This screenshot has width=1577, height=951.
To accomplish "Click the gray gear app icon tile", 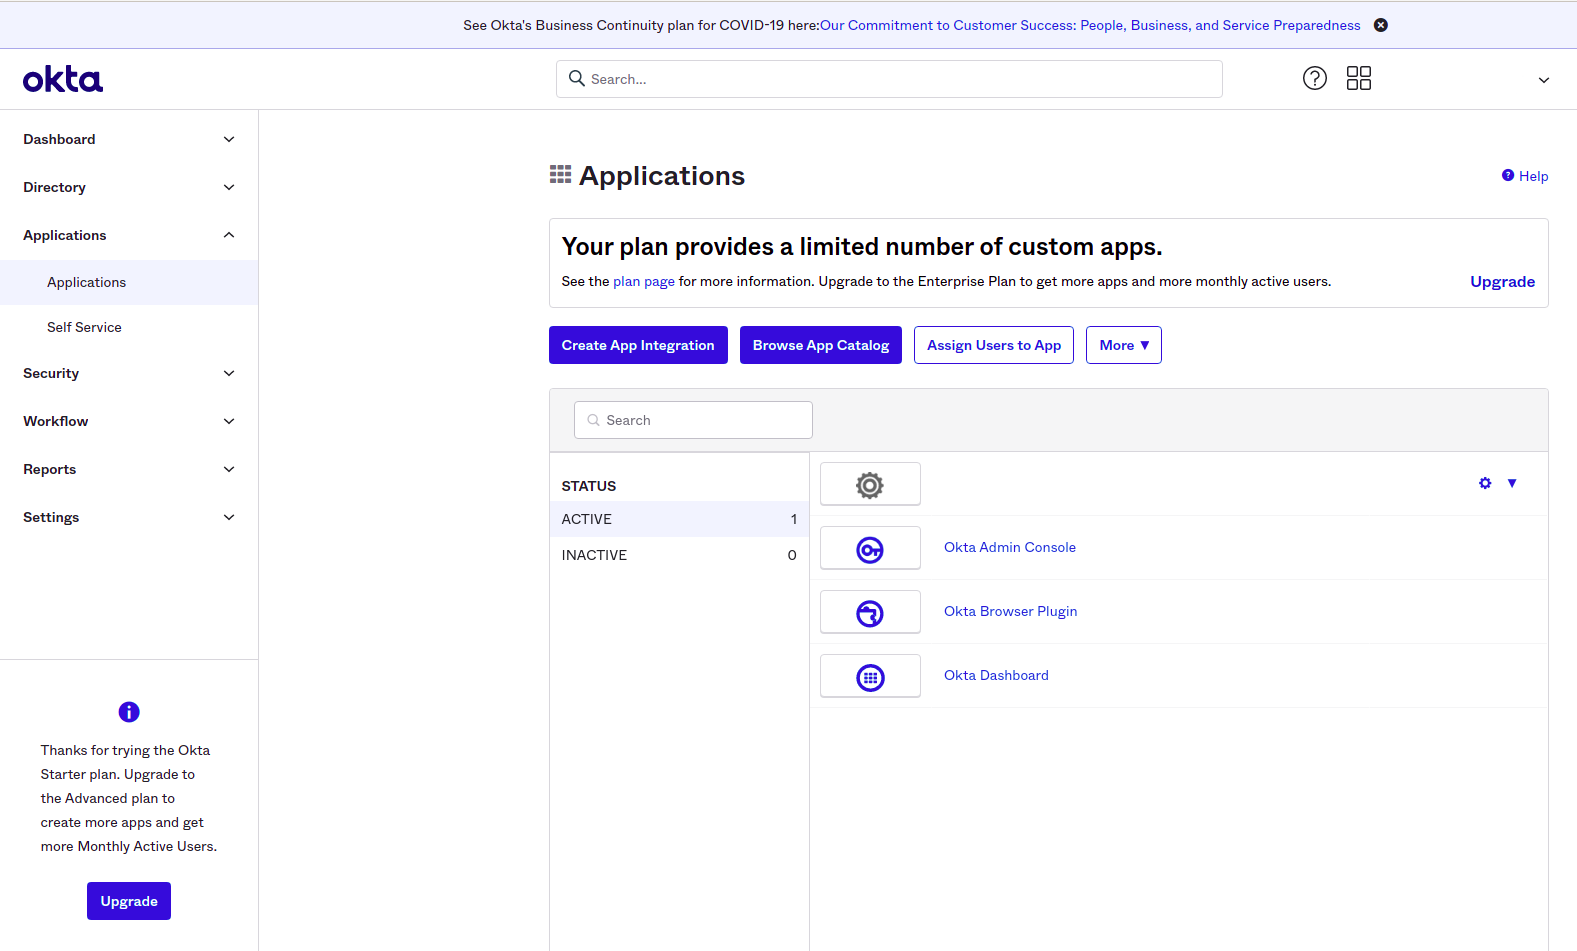I will [x=870, y=485].
